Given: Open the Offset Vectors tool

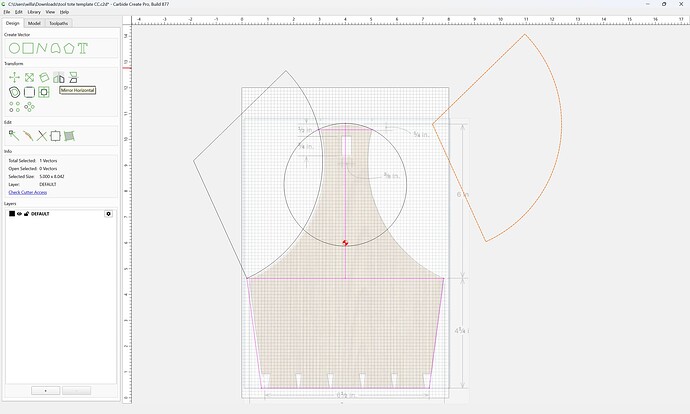Looking at the screenshot, I should click(x=15, y=92).
